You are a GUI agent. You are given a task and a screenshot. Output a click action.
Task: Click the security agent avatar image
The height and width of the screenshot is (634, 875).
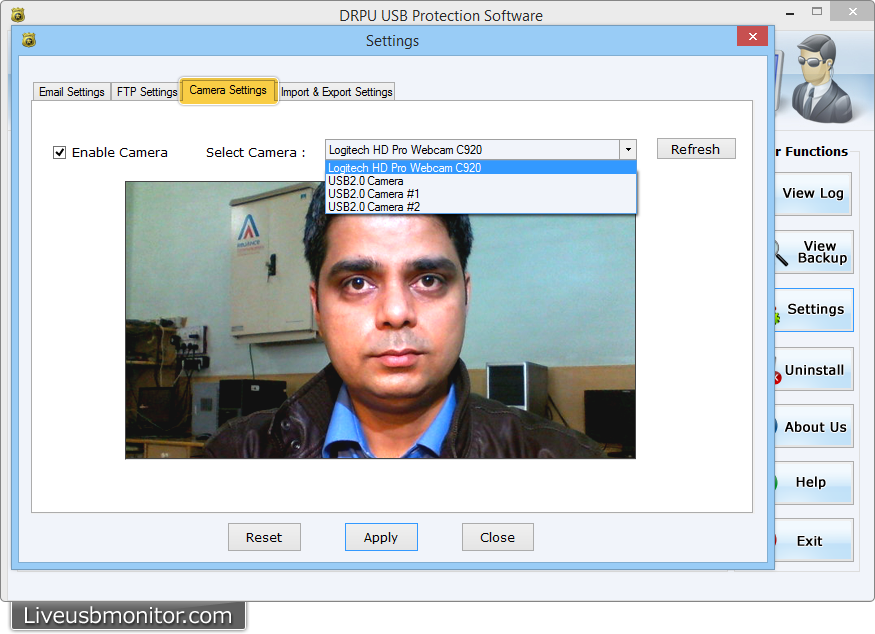(823, 78)
